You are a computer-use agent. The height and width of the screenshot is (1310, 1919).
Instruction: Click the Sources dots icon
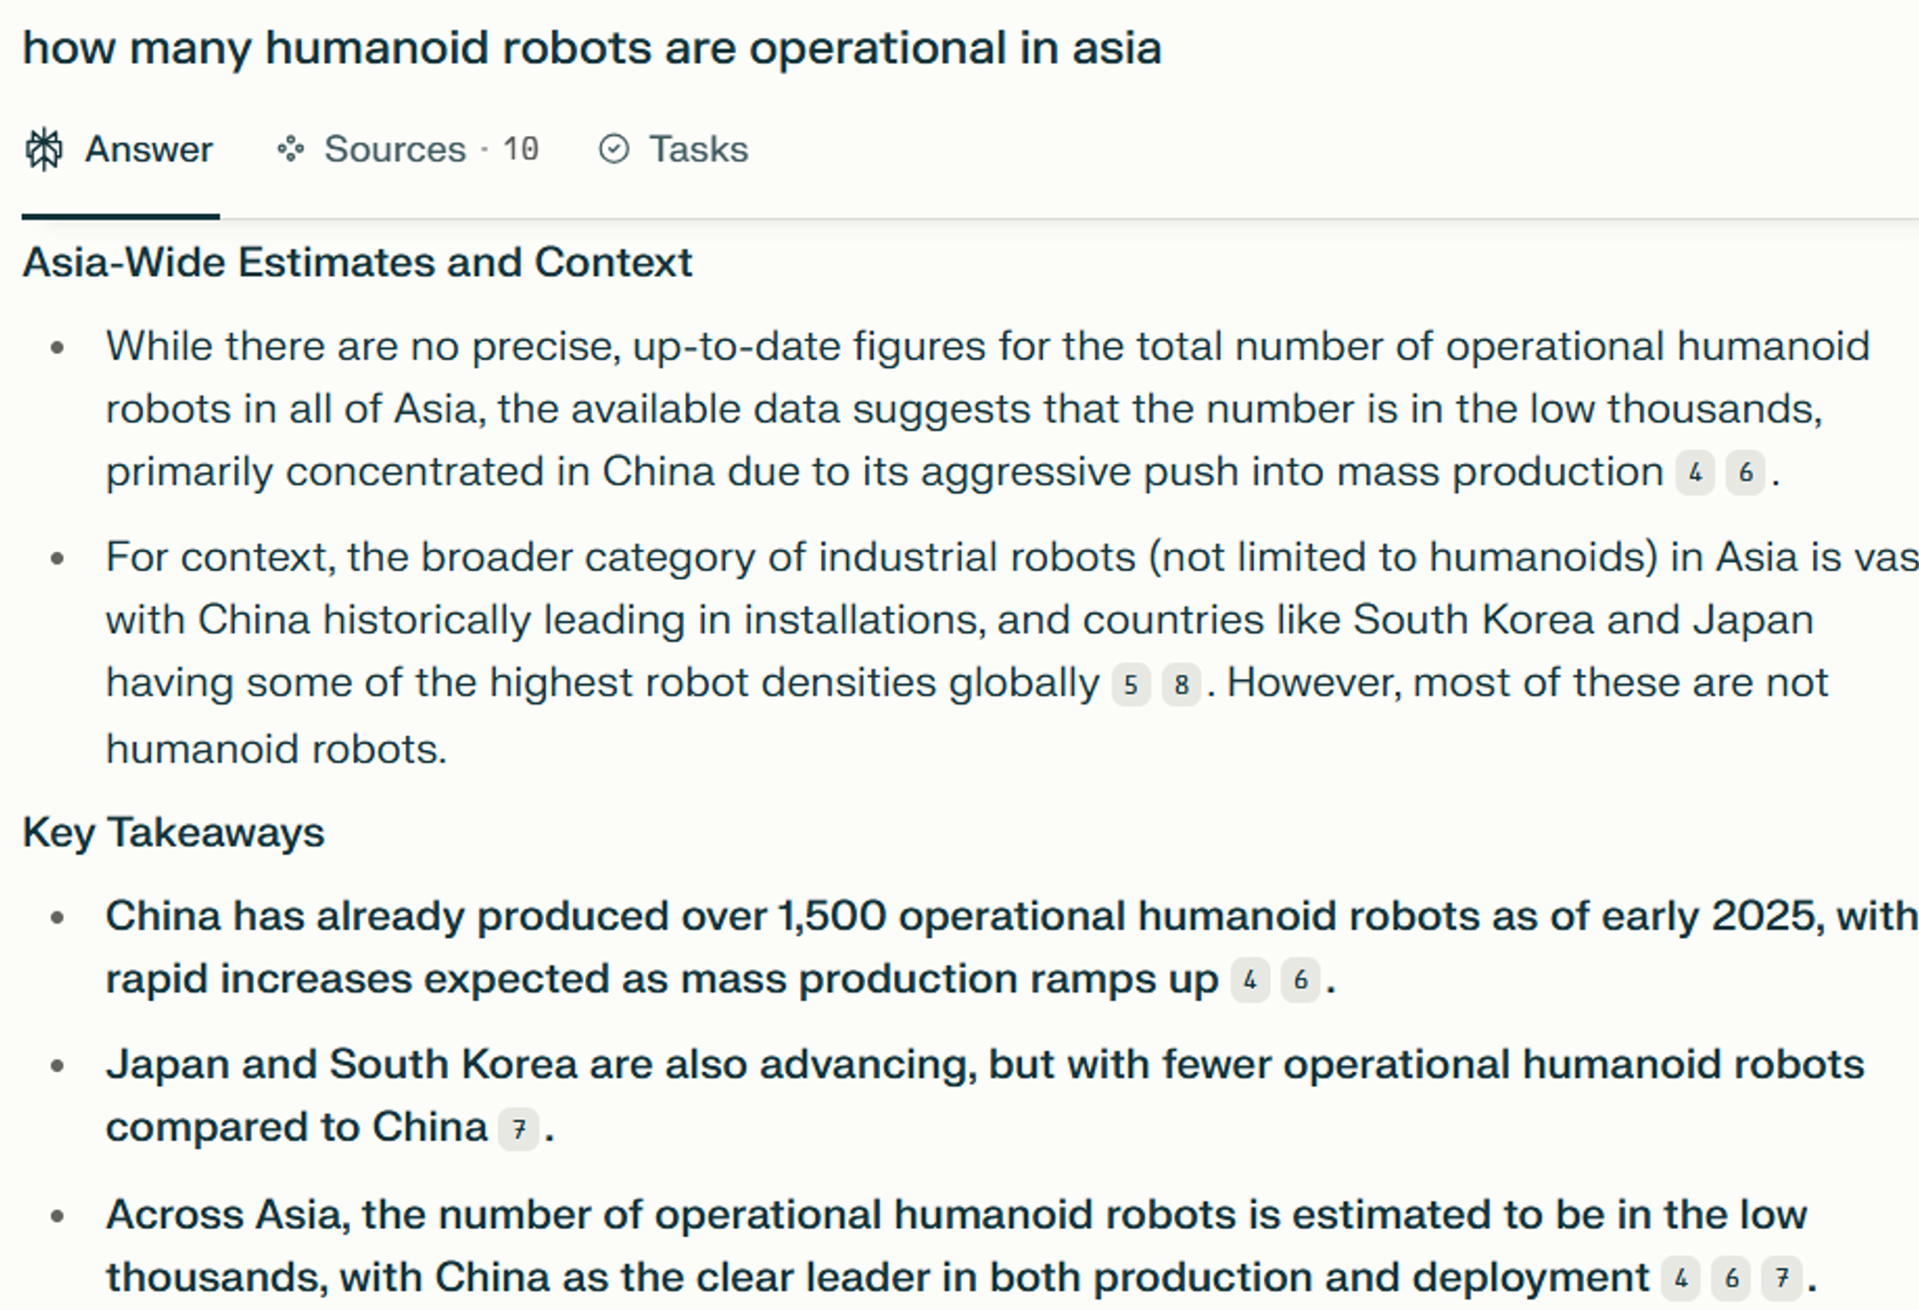(291, 149)
